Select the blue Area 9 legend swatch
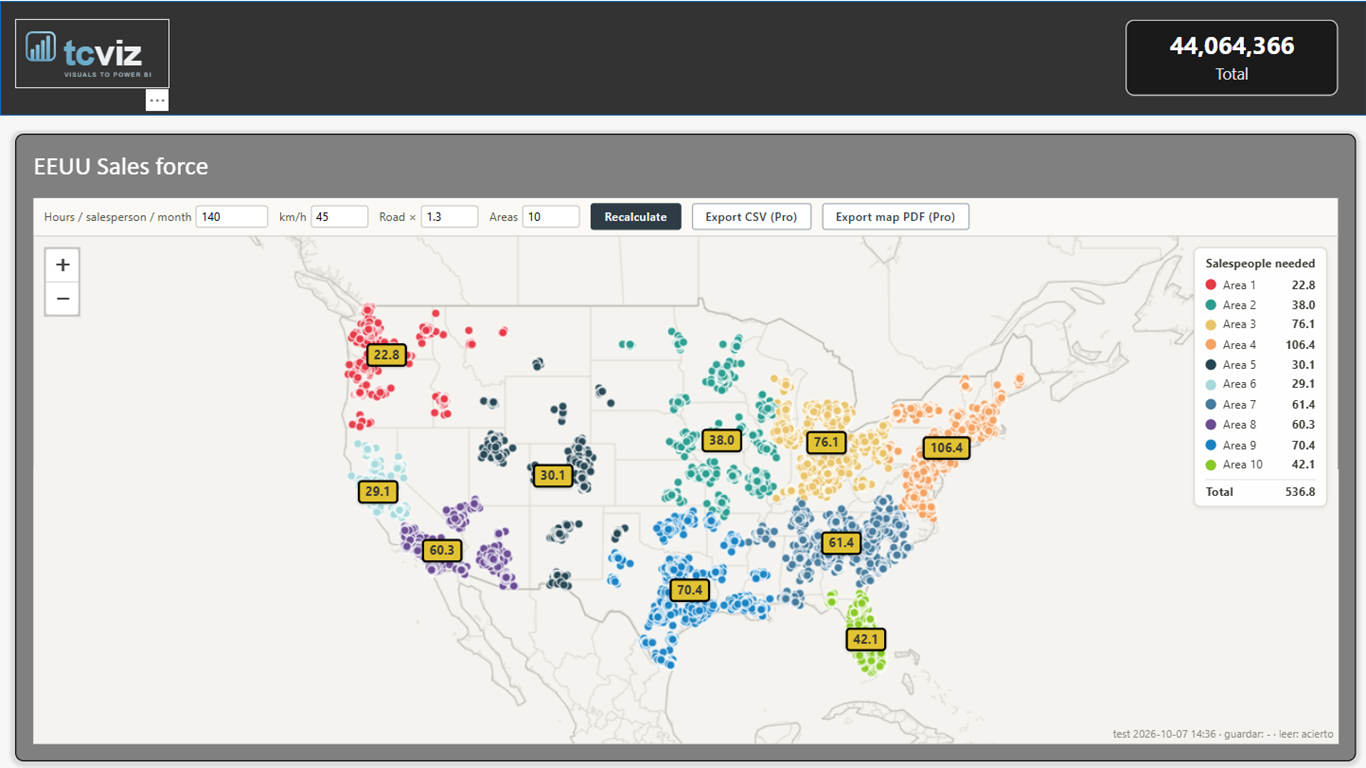The width and height of the screenshot is (1366, 768). [1211, 445]
